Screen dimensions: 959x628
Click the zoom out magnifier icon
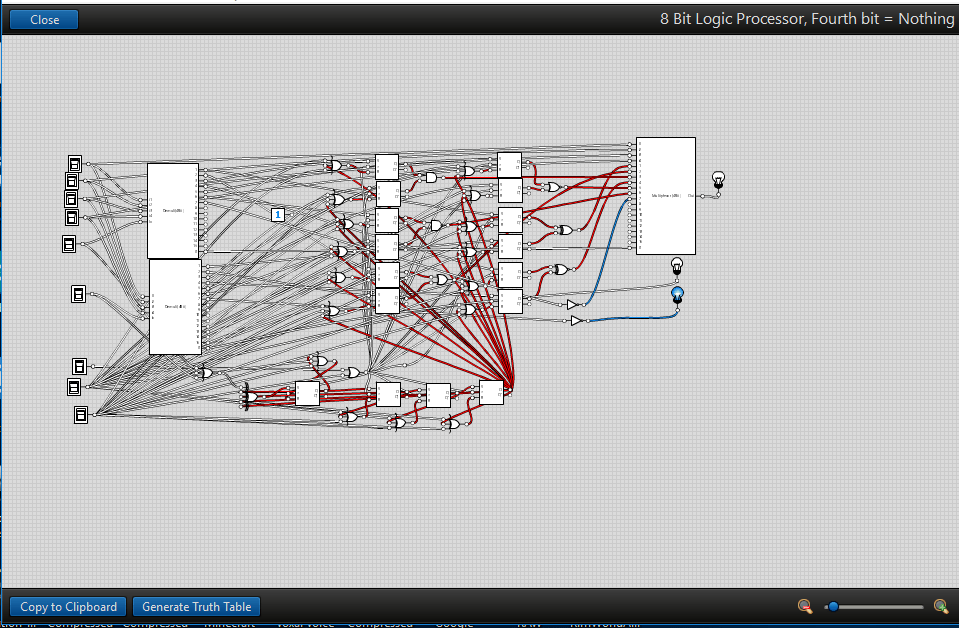coord(805,606)
